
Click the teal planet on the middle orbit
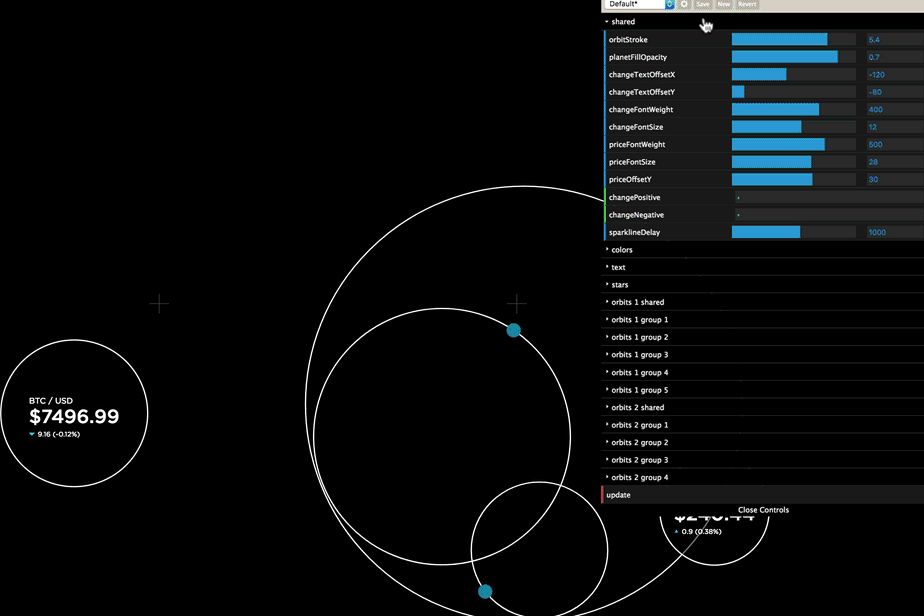[513, 330]
